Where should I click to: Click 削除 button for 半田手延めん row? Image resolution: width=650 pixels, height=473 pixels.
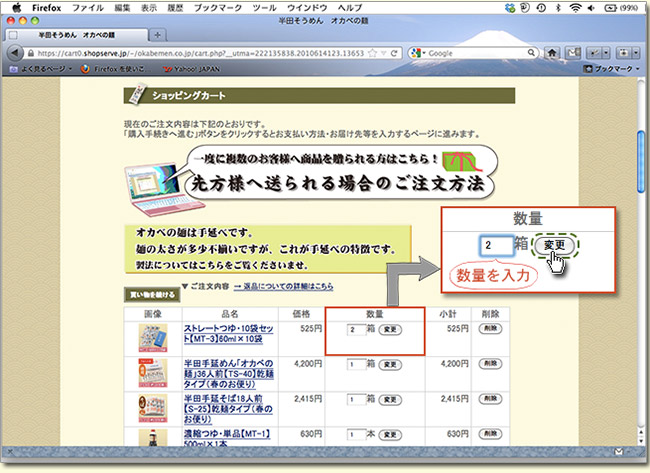pyautogui.click(x=489, y=364)
